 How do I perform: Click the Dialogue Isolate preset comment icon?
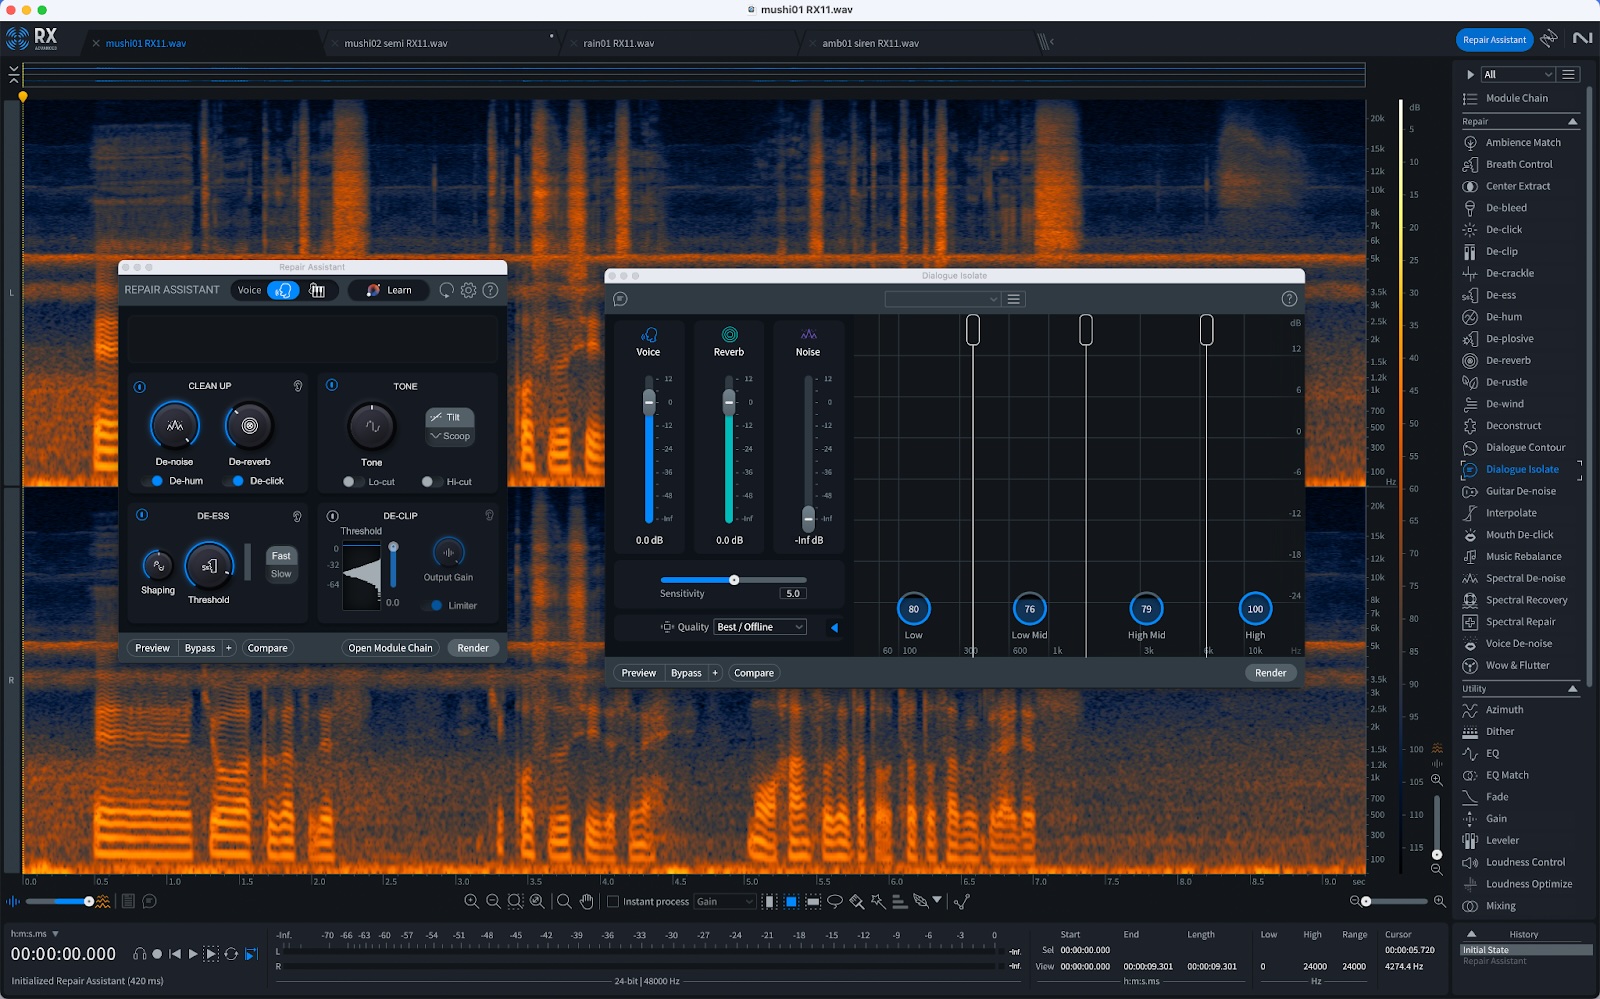pos(620,299)
